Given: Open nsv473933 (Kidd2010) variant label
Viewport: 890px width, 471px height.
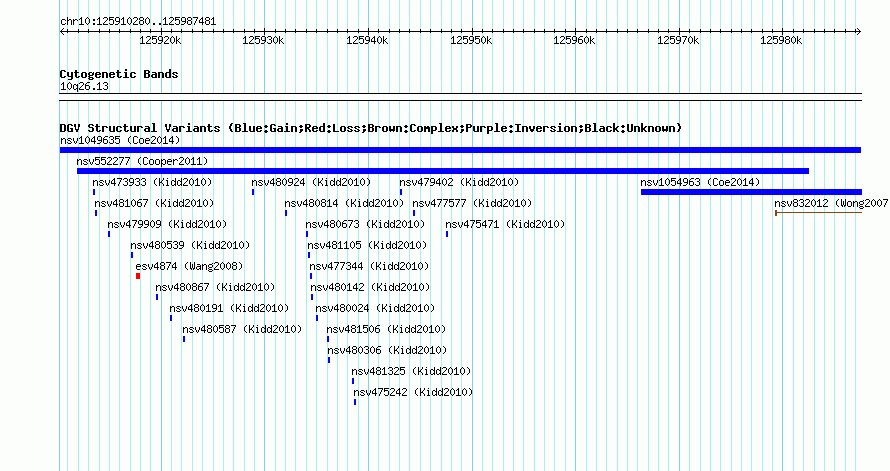Looking at the screenshot, I should 152,182.
